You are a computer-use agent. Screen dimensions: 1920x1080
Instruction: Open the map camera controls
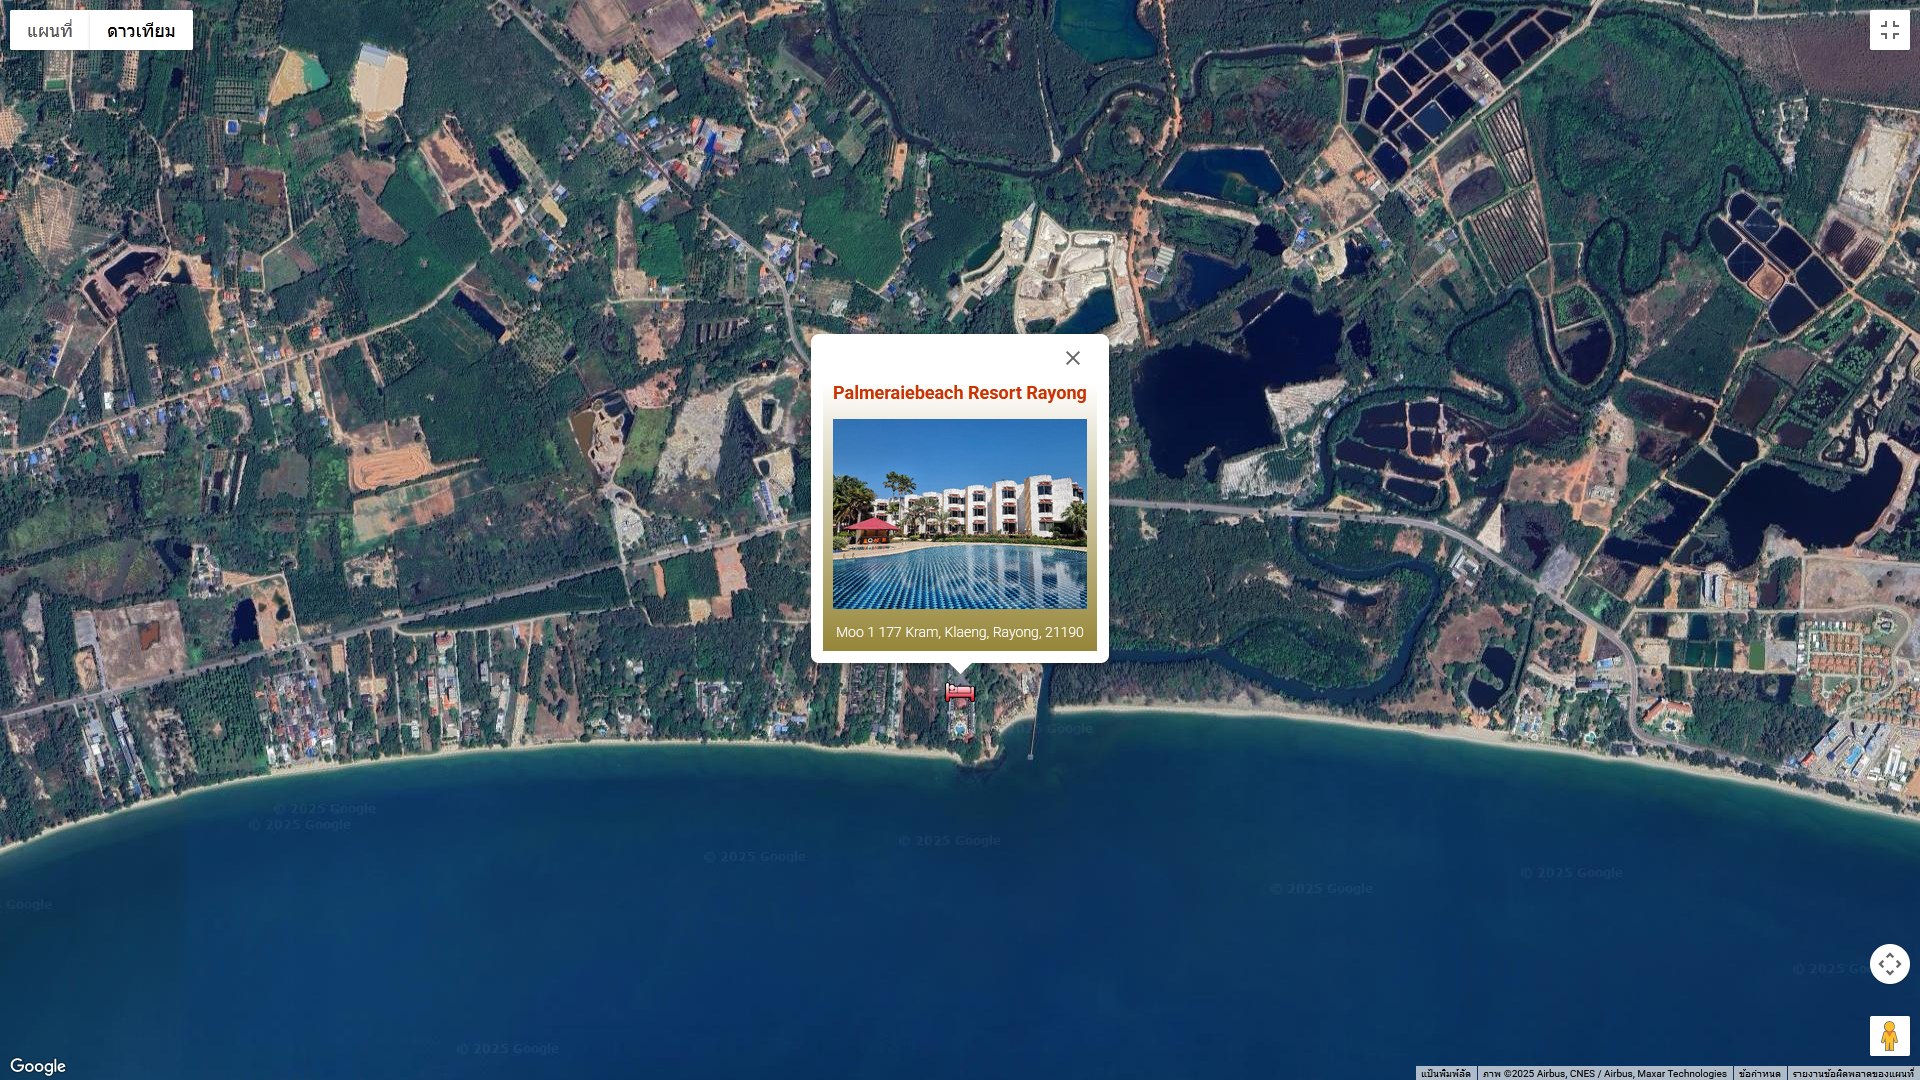[x=1889, y=964]
